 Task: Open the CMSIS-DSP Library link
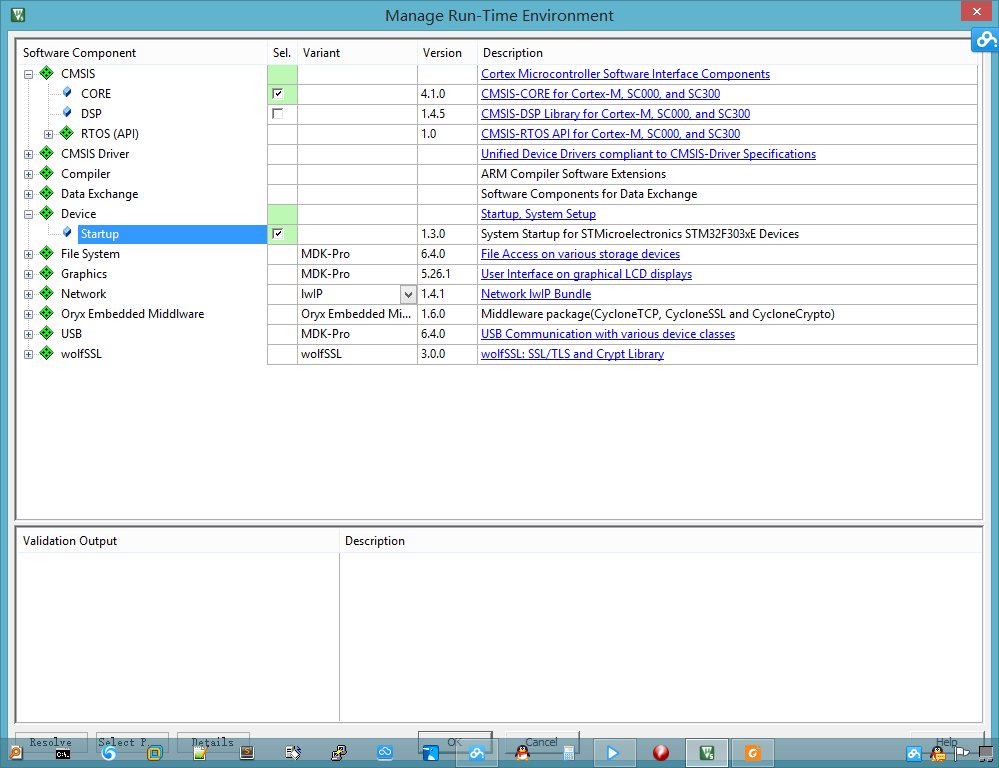(x=615, y=113)
